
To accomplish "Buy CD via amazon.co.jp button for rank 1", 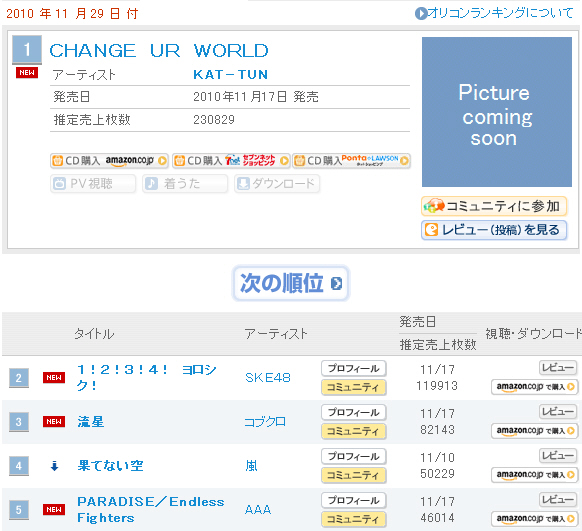I will pyautogui.click(x=109, y=161).
